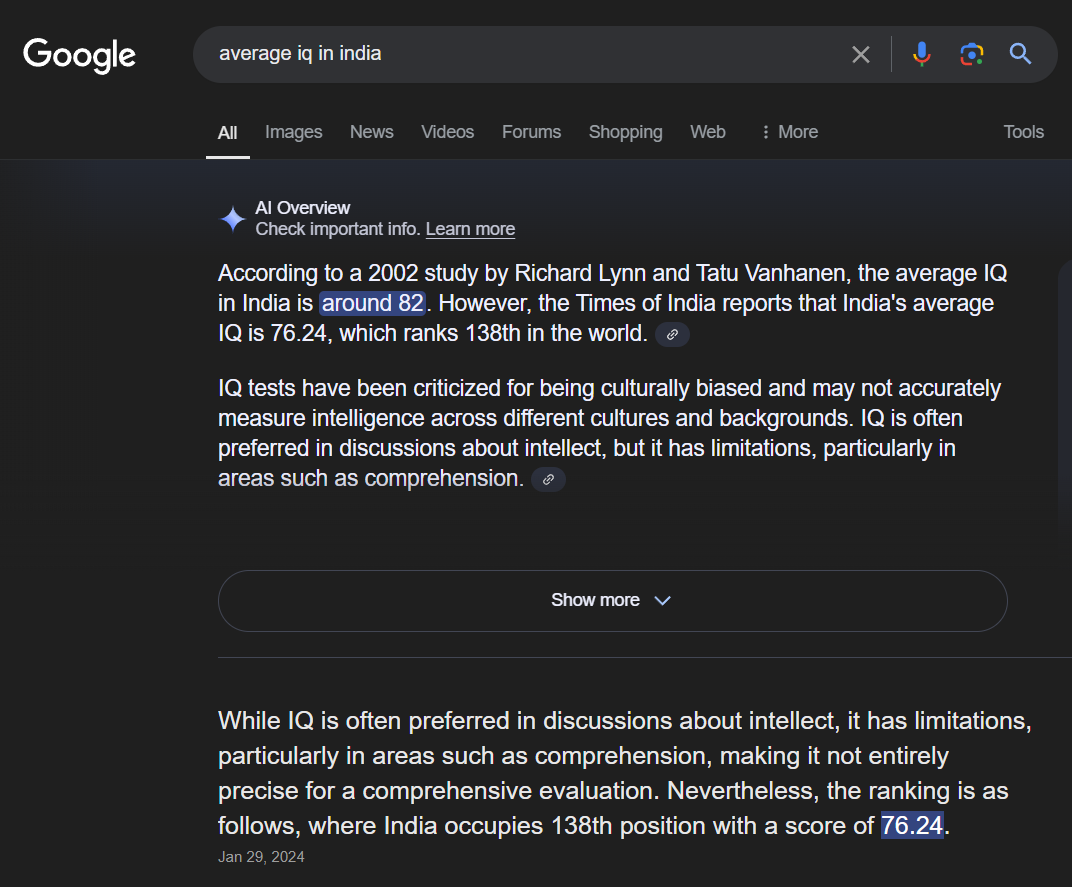
Task: Open Google Lens image search icon
Action: pyautogui.click(x=972, y=54)
